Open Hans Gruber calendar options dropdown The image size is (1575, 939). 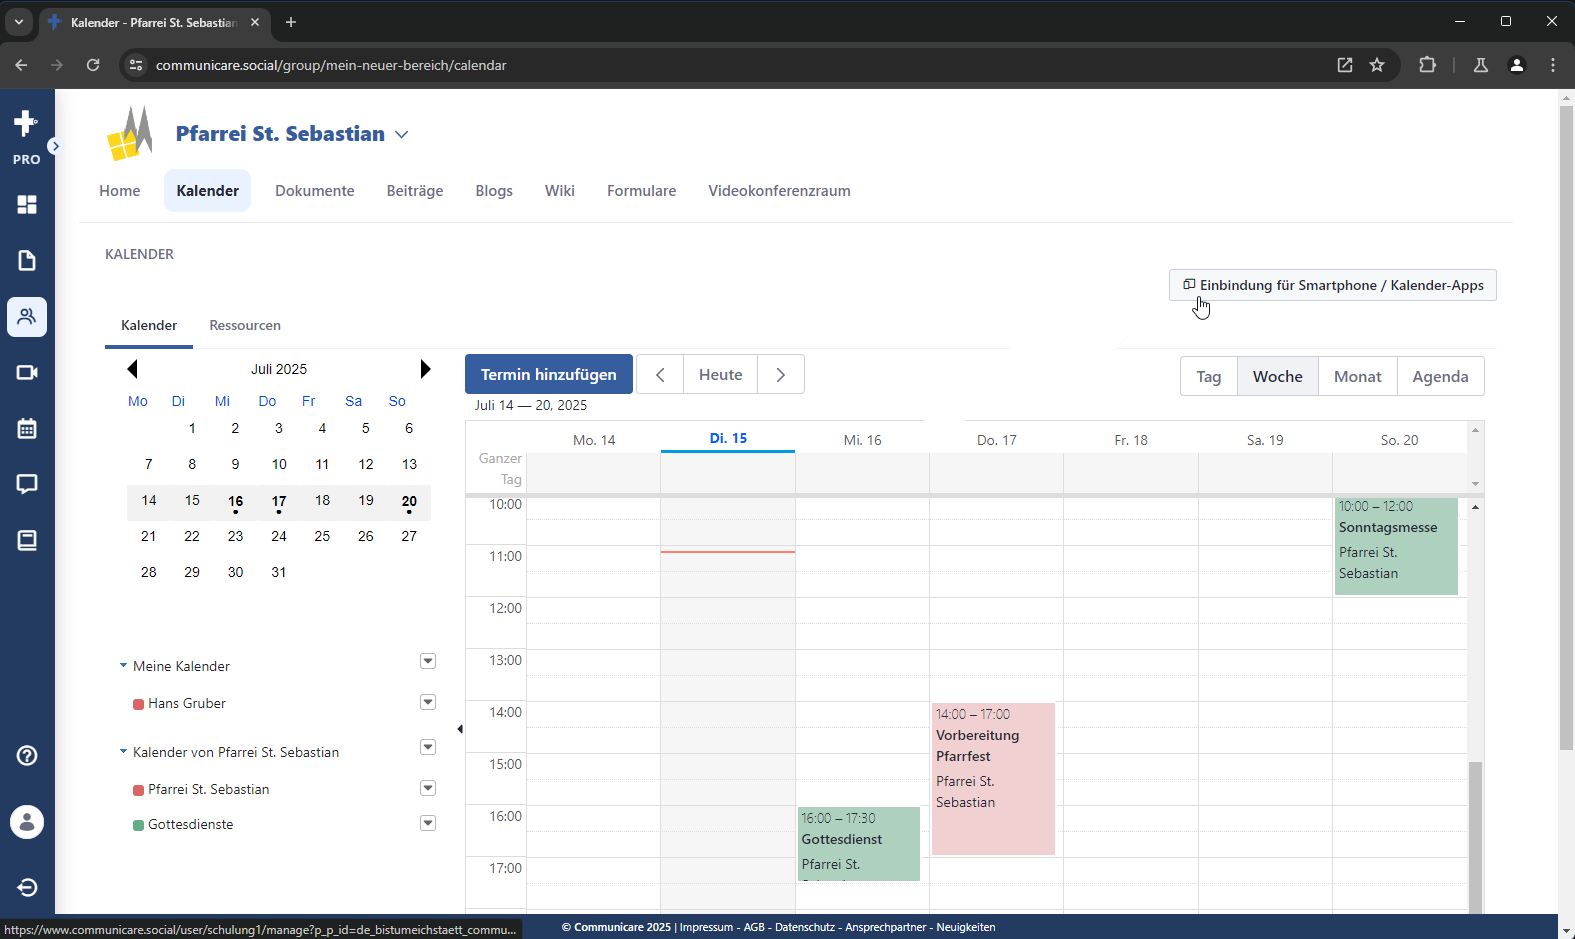(428, 702)
